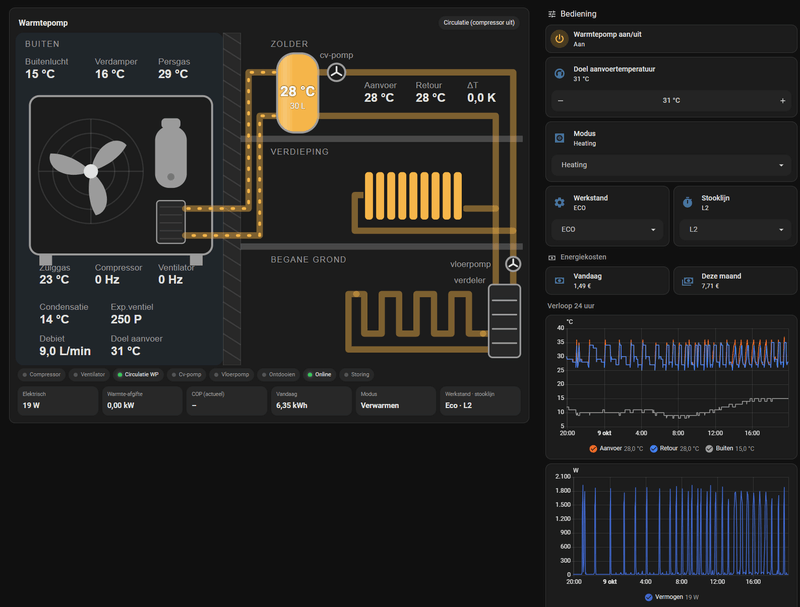Click the Elektrisch 19 W tile
Screen dimensions: 800x607
coord(57,400)
